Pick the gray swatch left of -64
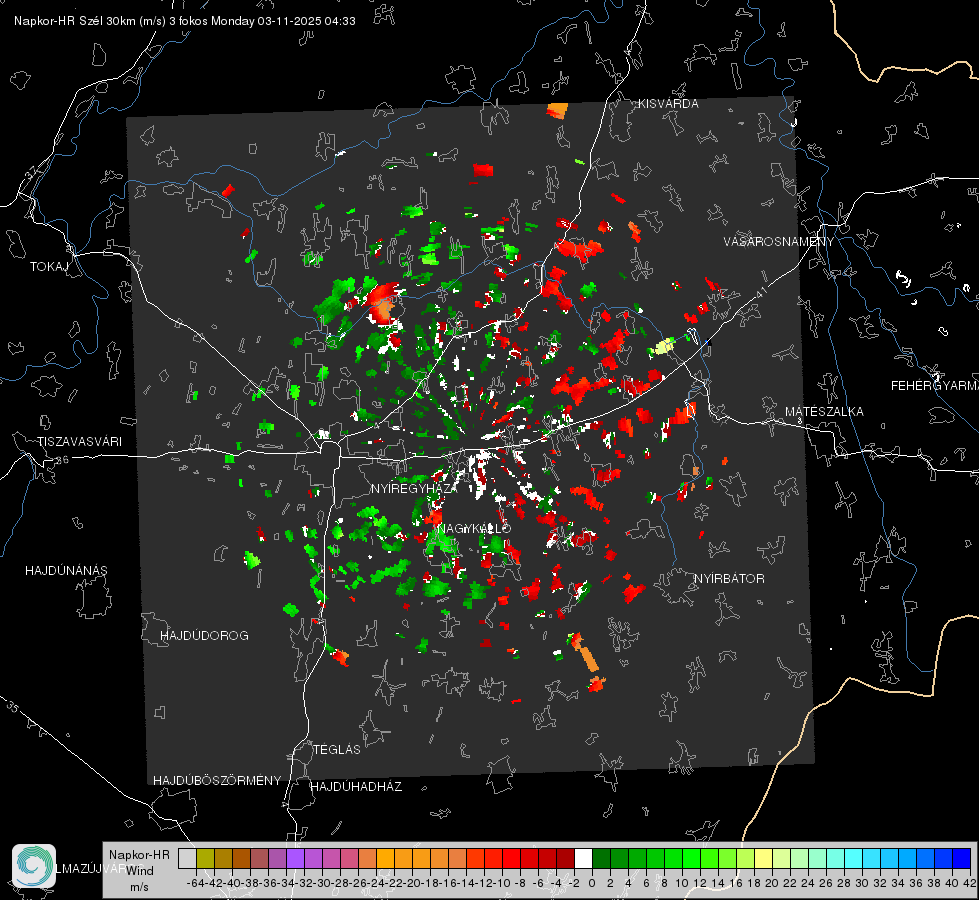This screenshot has width=979, height=900. pos(187,859)
